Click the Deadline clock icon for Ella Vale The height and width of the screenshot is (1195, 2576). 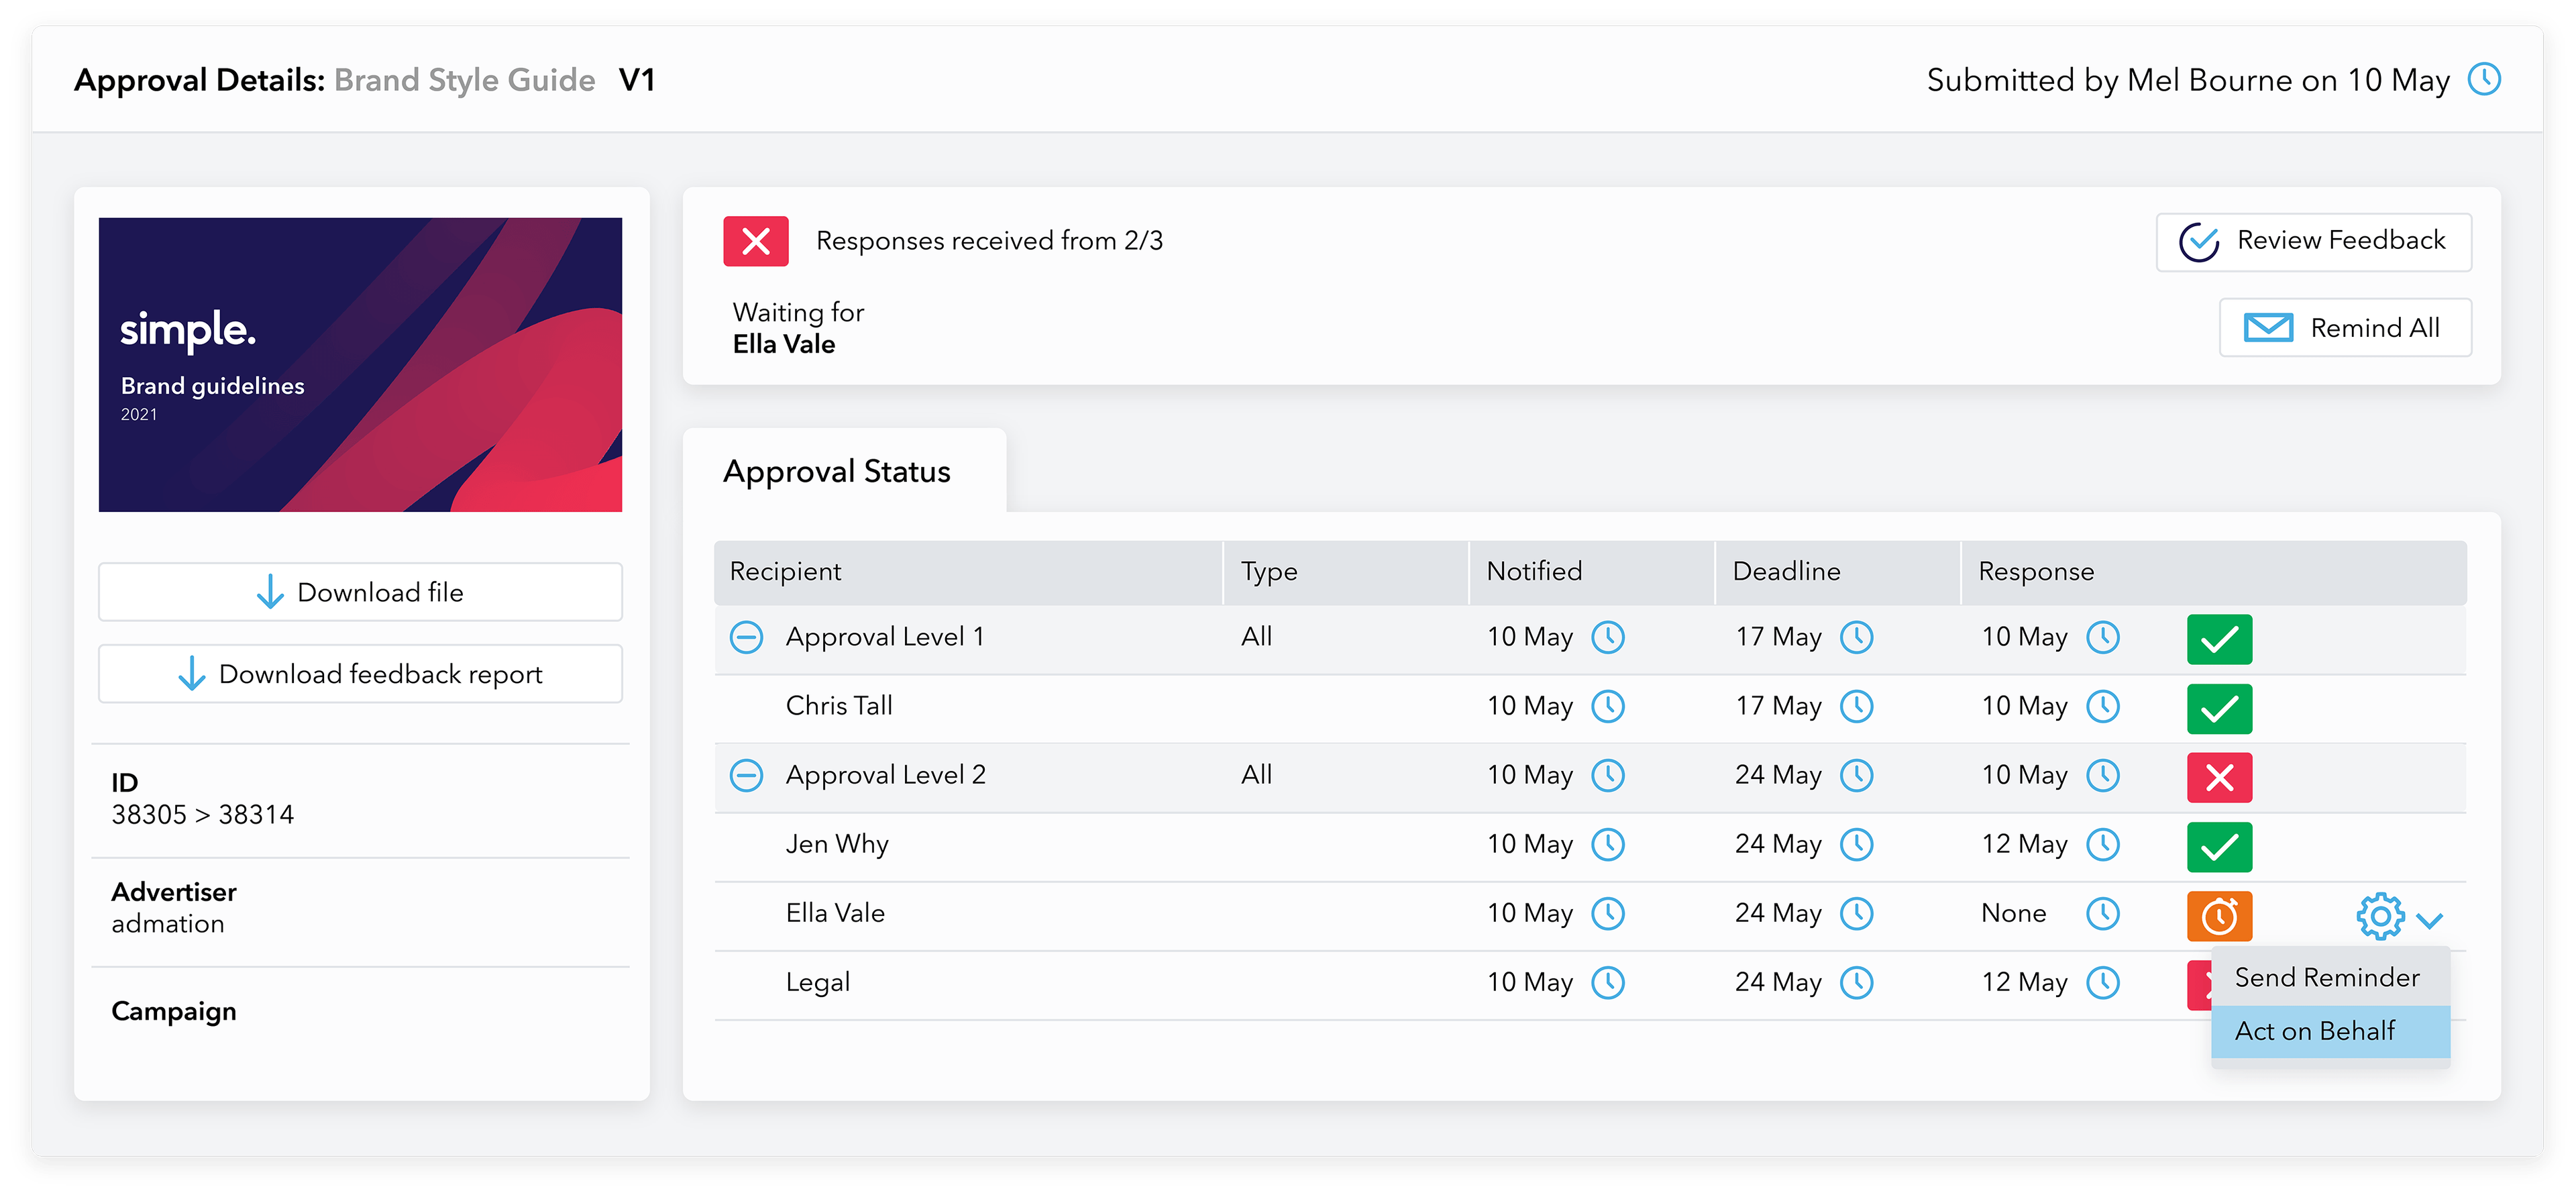pos(1857,913)
